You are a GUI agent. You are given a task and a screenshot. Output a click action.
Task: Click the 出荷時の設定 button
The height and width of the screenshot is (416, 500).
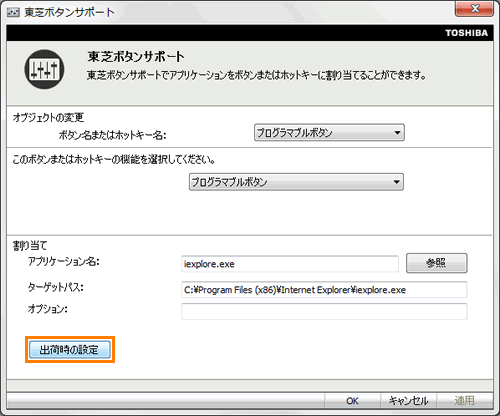pos(70,350)
